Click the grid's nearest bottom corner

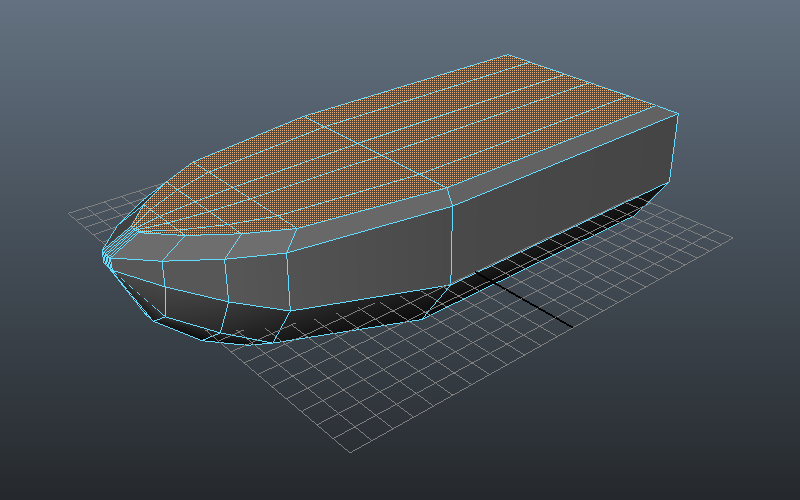(350, 452)
